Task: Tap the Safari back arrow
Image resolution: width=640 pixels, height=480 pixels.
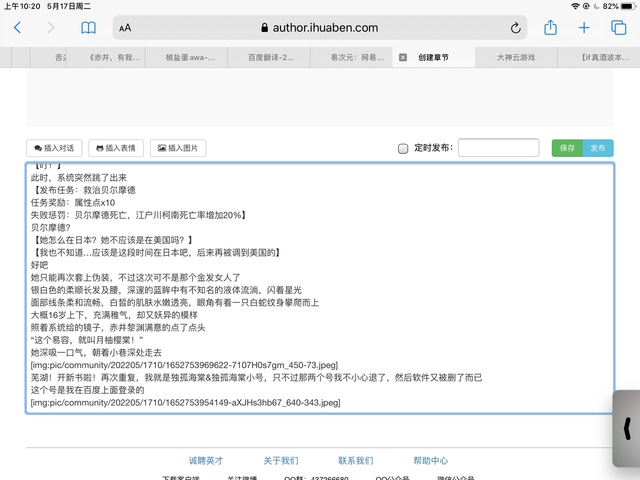Action: click(x=17, y=28)
